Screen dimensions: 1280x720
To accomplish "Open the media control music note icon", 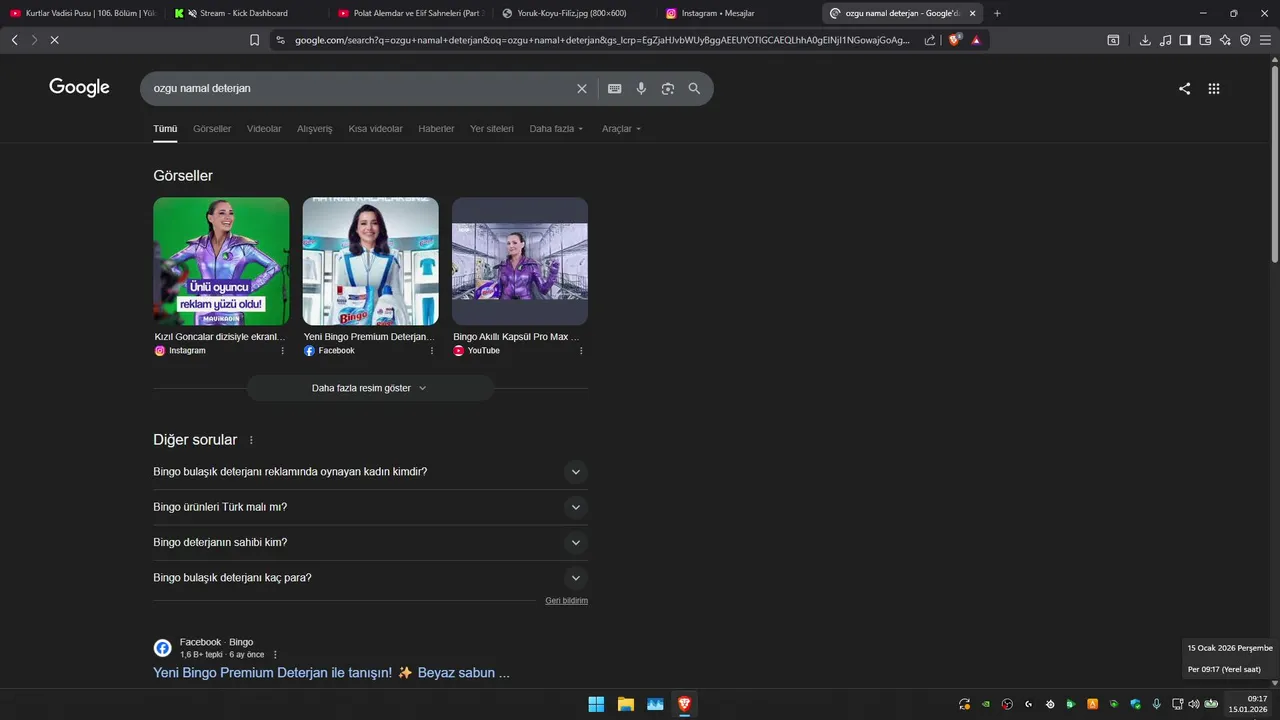I will 1165,40.
